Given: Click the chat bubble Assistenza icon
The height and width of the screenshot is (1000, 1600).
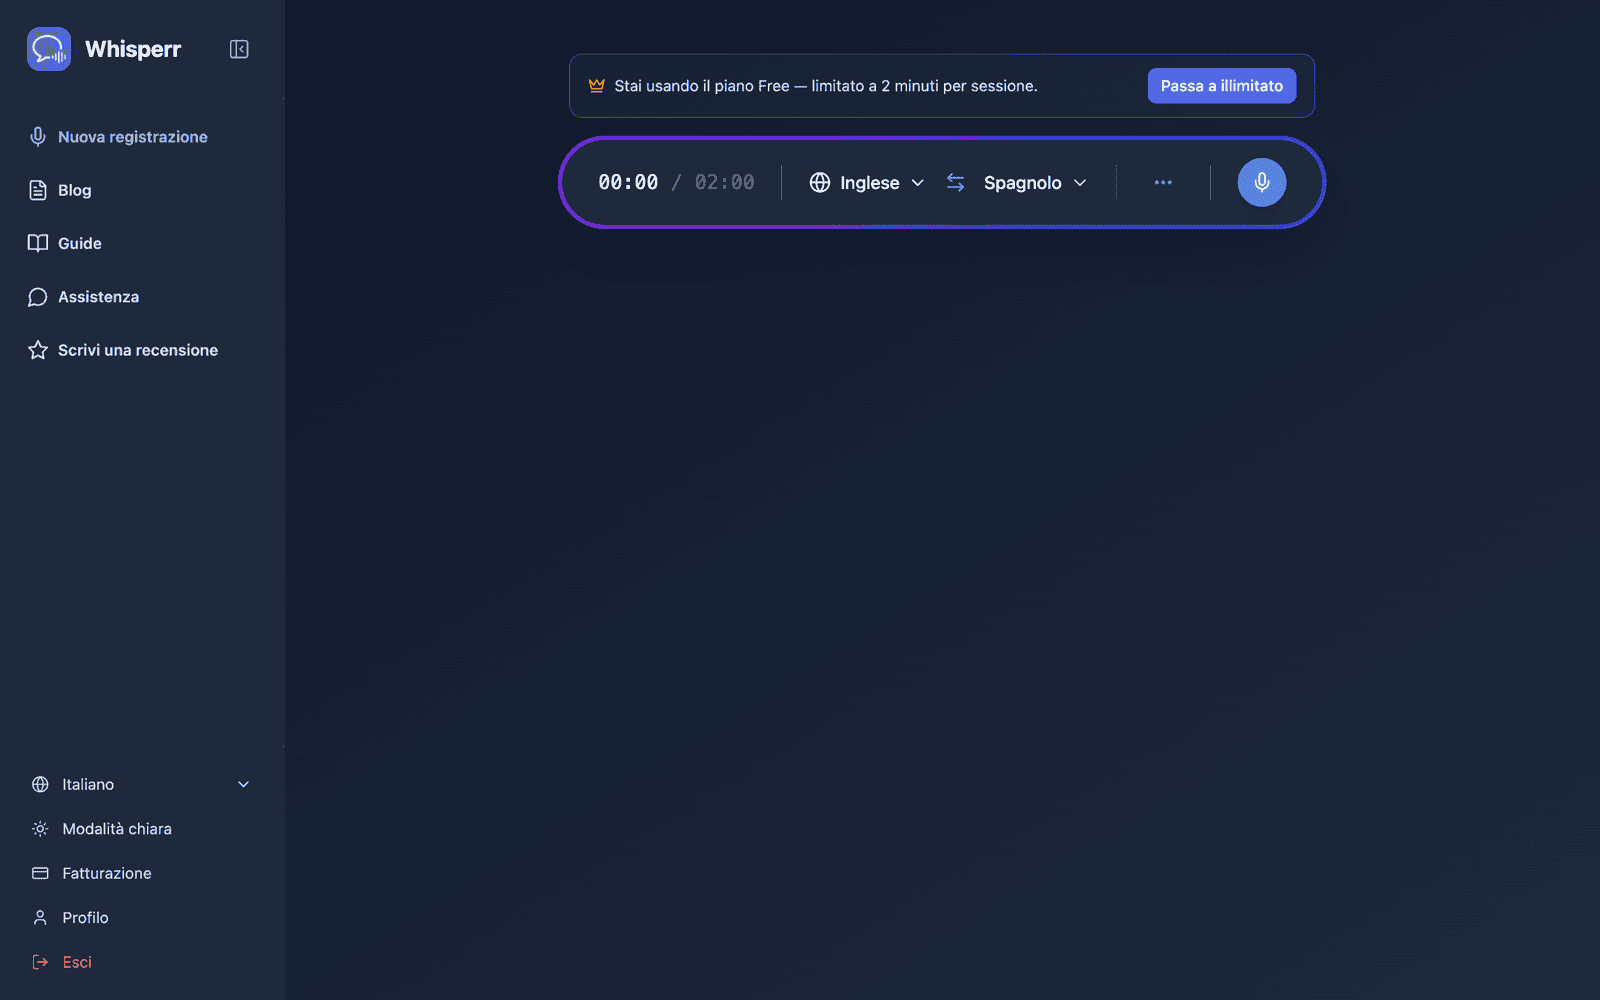Looking at the screenshot, I should click(x=38, y=297).
